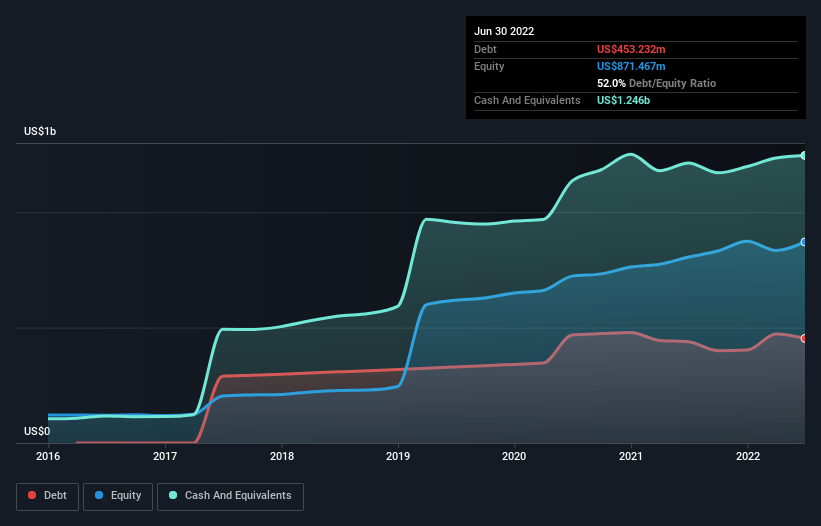Click the US$453.232m debt value
The width and height of the screenshot is (821, 526).
pyautogui.click(x=631, y=49)
